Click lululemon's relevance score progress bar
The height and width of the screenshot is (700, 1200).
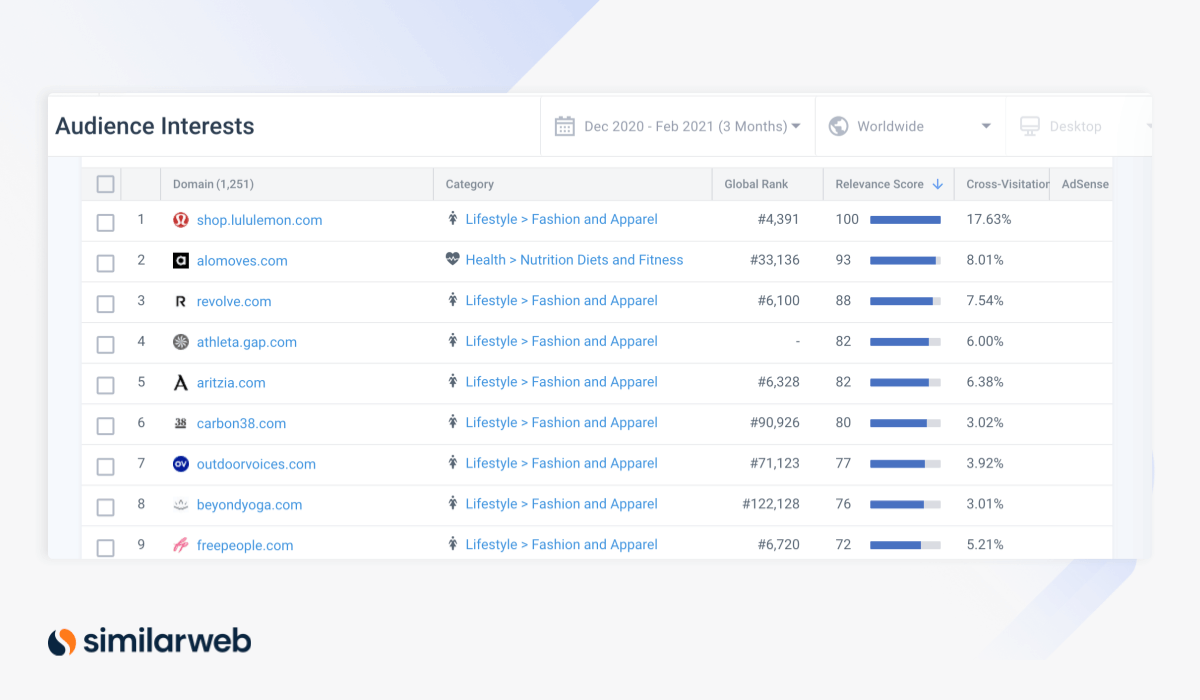904,219
